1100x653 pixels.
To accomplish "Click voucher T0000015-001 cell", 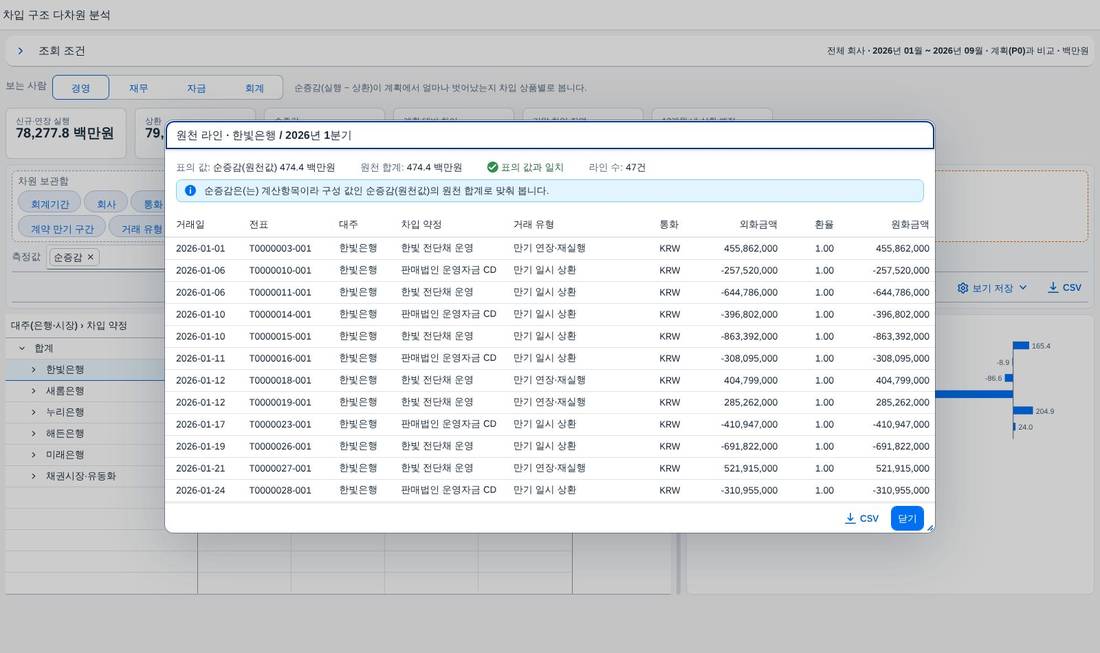I will 280,336.
